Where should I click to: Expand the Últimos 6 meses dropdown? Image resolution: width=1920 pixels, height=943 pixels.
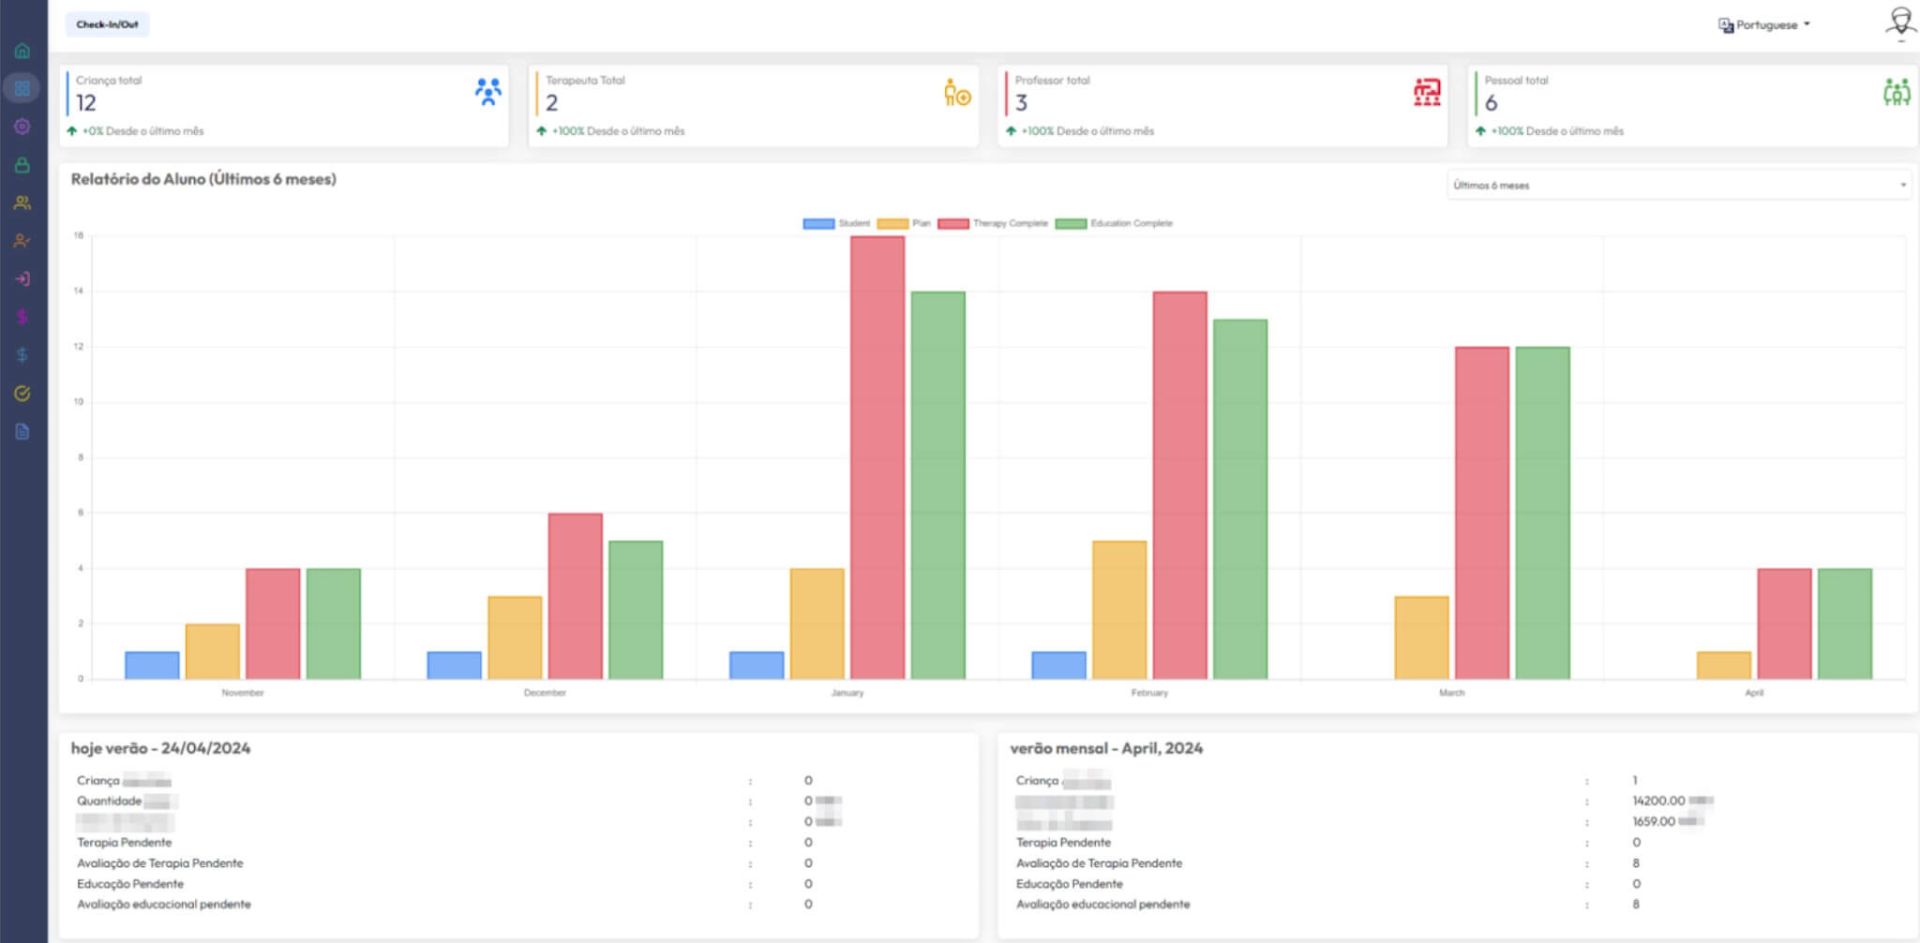click(x=1678, y=185)
